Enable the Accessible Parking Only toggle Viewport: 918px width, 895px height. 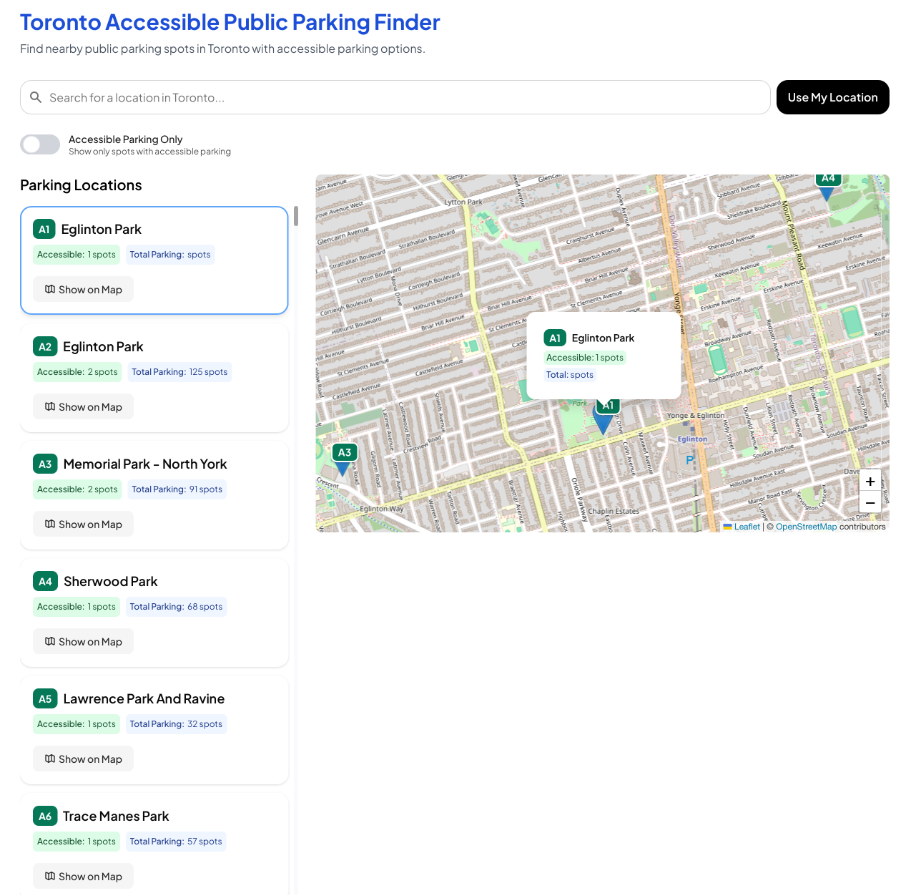coord(40,145)
